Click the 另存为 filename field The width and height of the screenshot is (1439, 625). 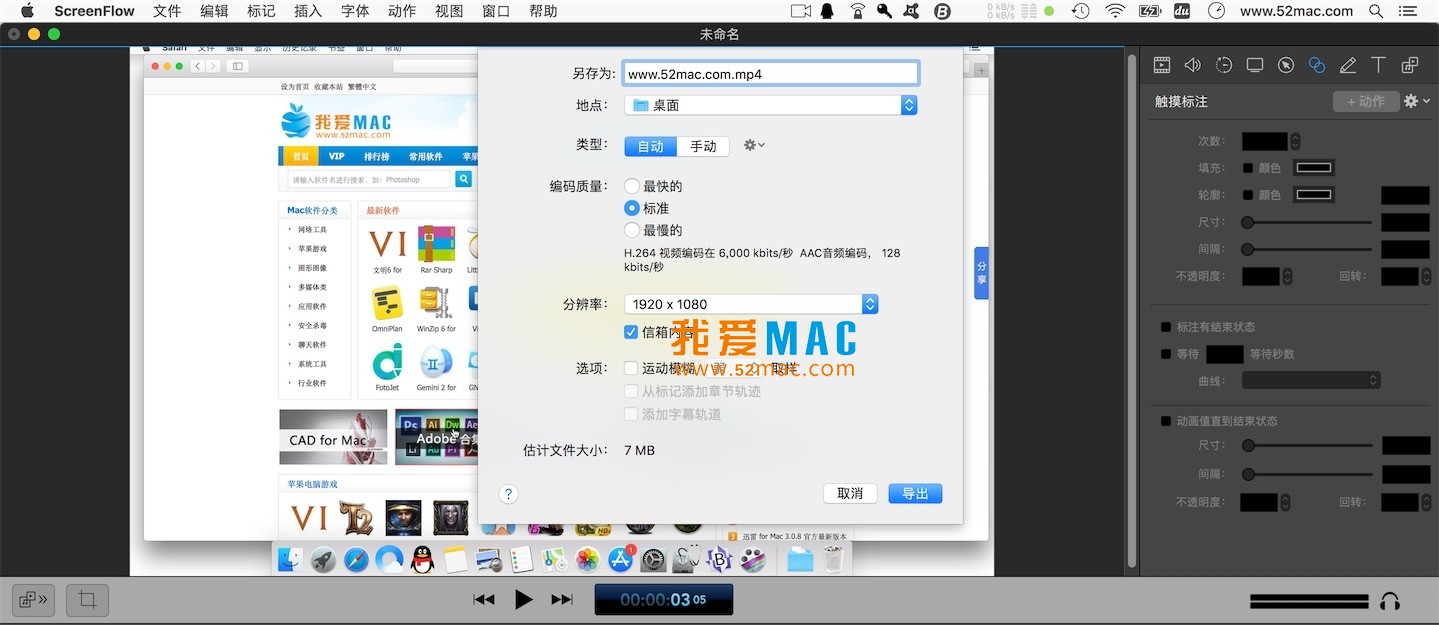[771, 73]
